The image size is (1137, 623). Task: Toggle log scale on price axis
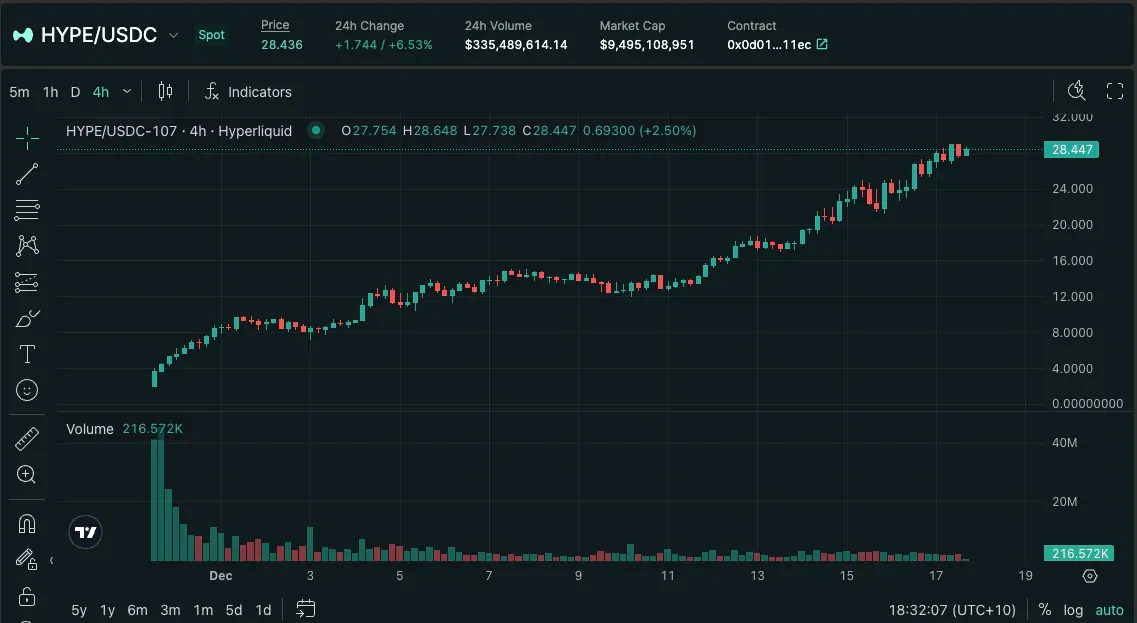(x=1073, y=610)
